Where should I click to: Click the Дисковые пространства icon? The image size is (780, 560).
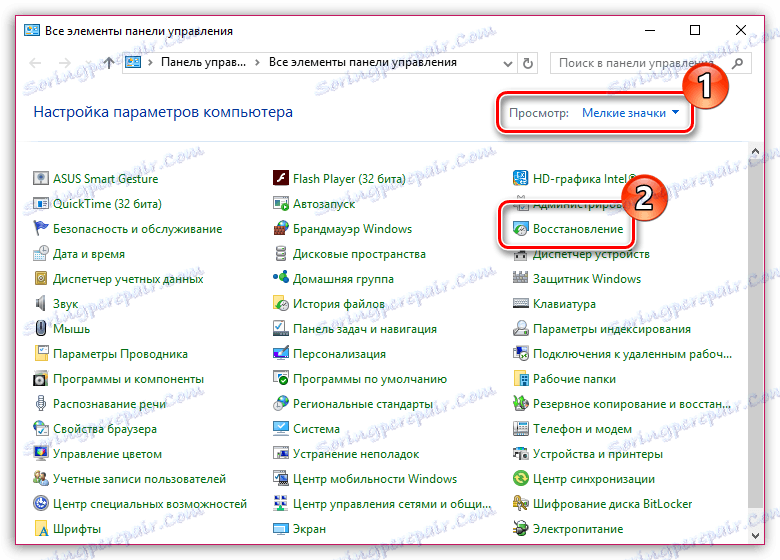(x=281, y=253)
